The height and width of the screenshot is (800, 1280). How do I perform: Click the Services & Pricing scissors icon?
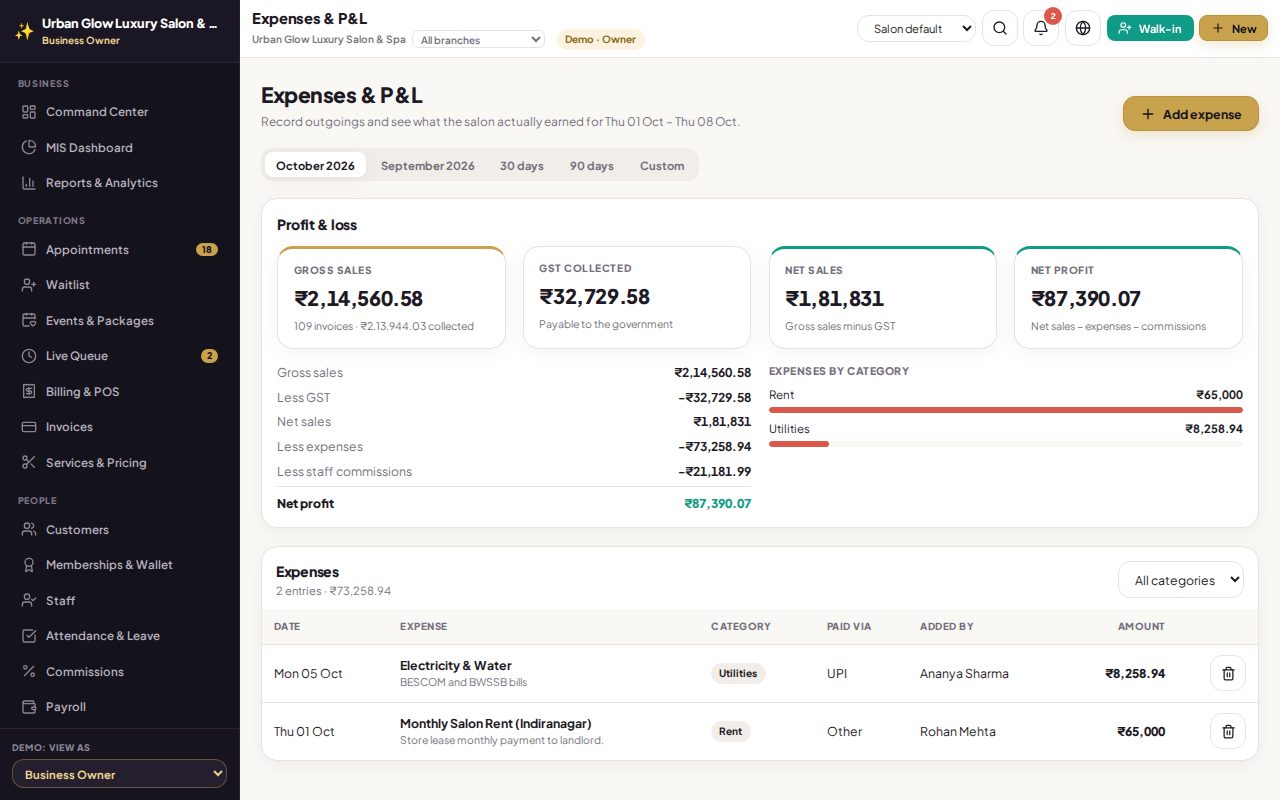(29, 462)
